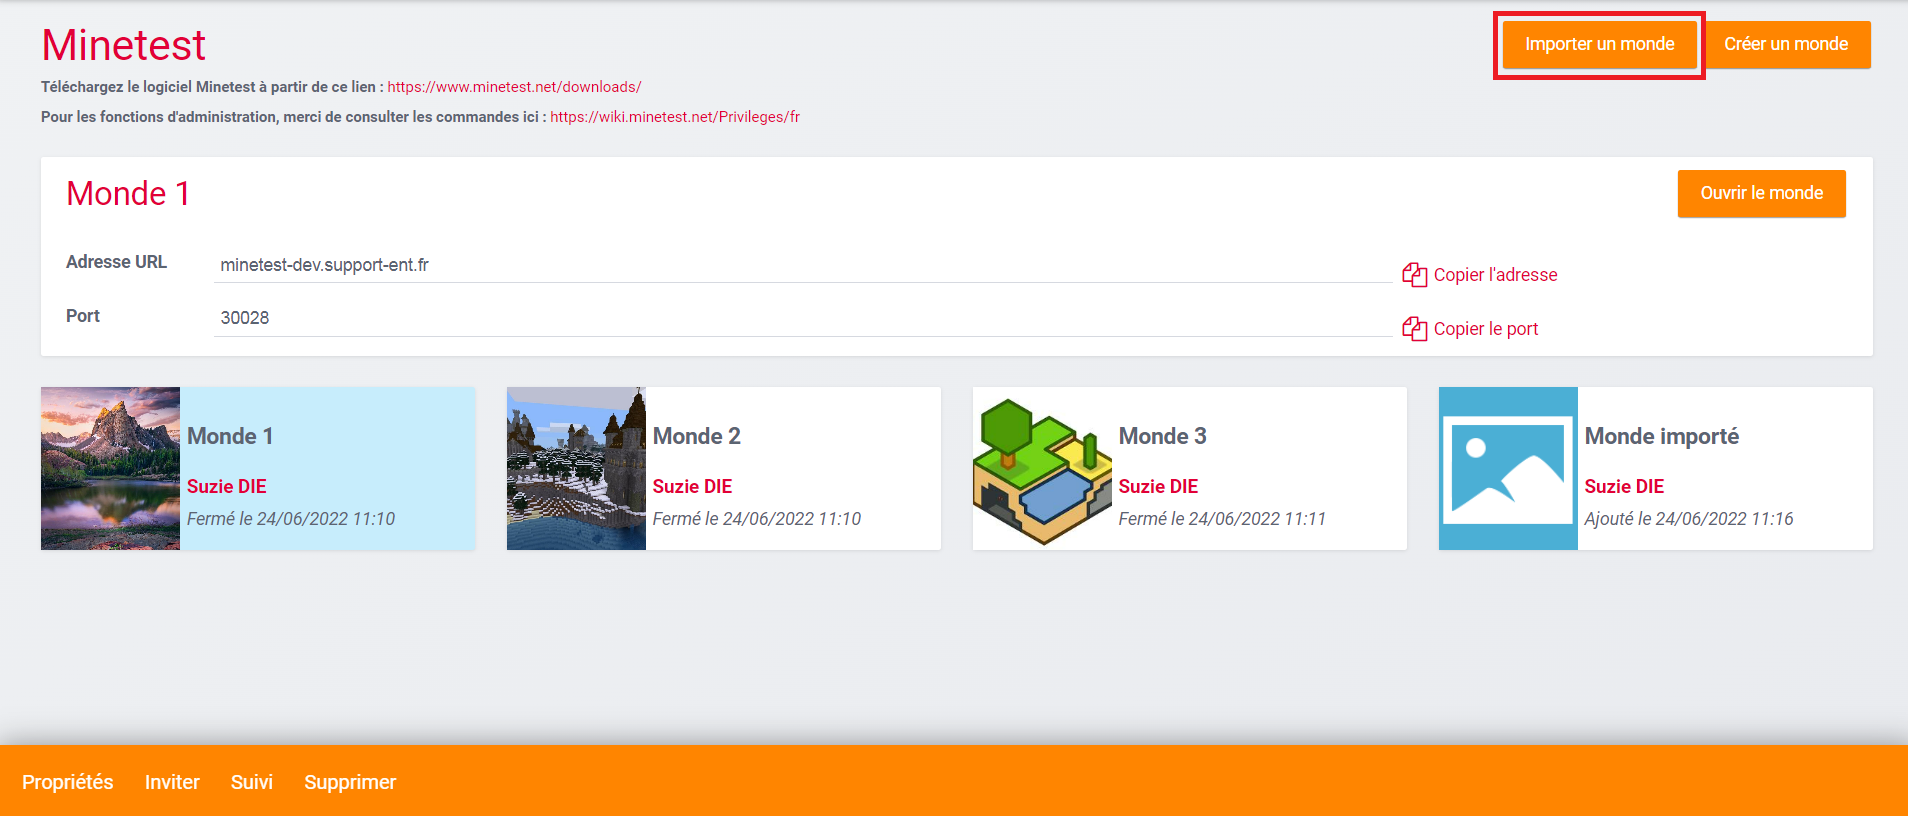Click the copy icon beside Copier le port
This screenshot has height=816, width=1908.
point(1414,329)
